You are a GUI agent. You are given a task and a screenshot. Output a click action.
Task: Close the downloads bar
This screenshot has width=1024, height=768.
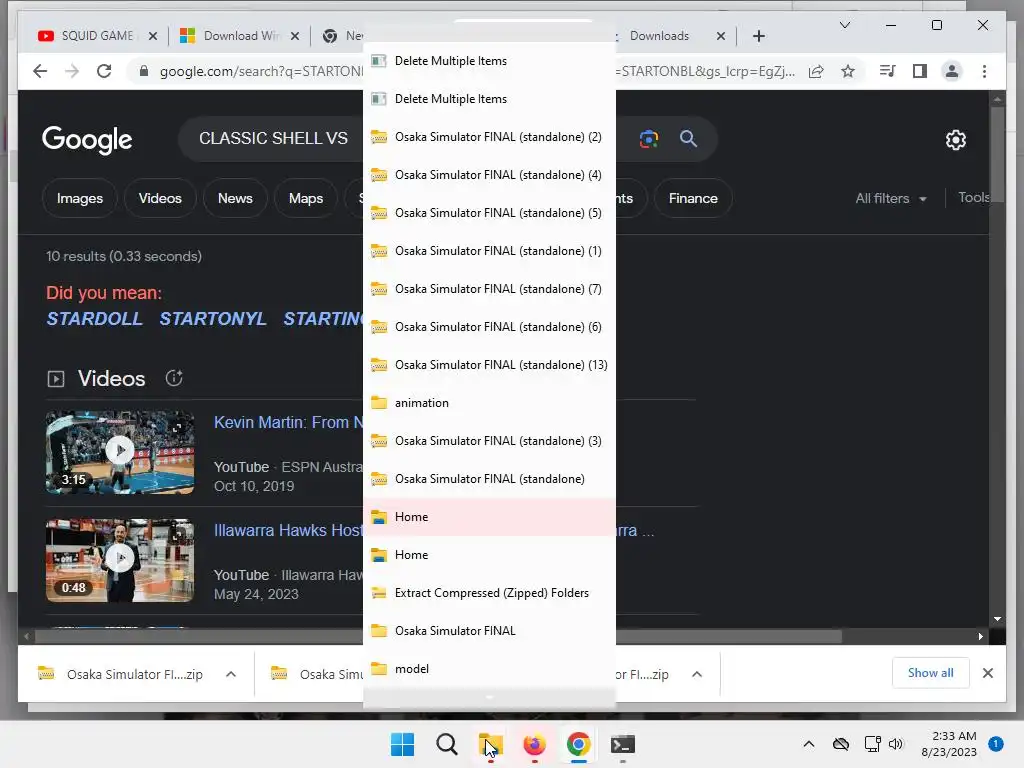coord(988,673)
